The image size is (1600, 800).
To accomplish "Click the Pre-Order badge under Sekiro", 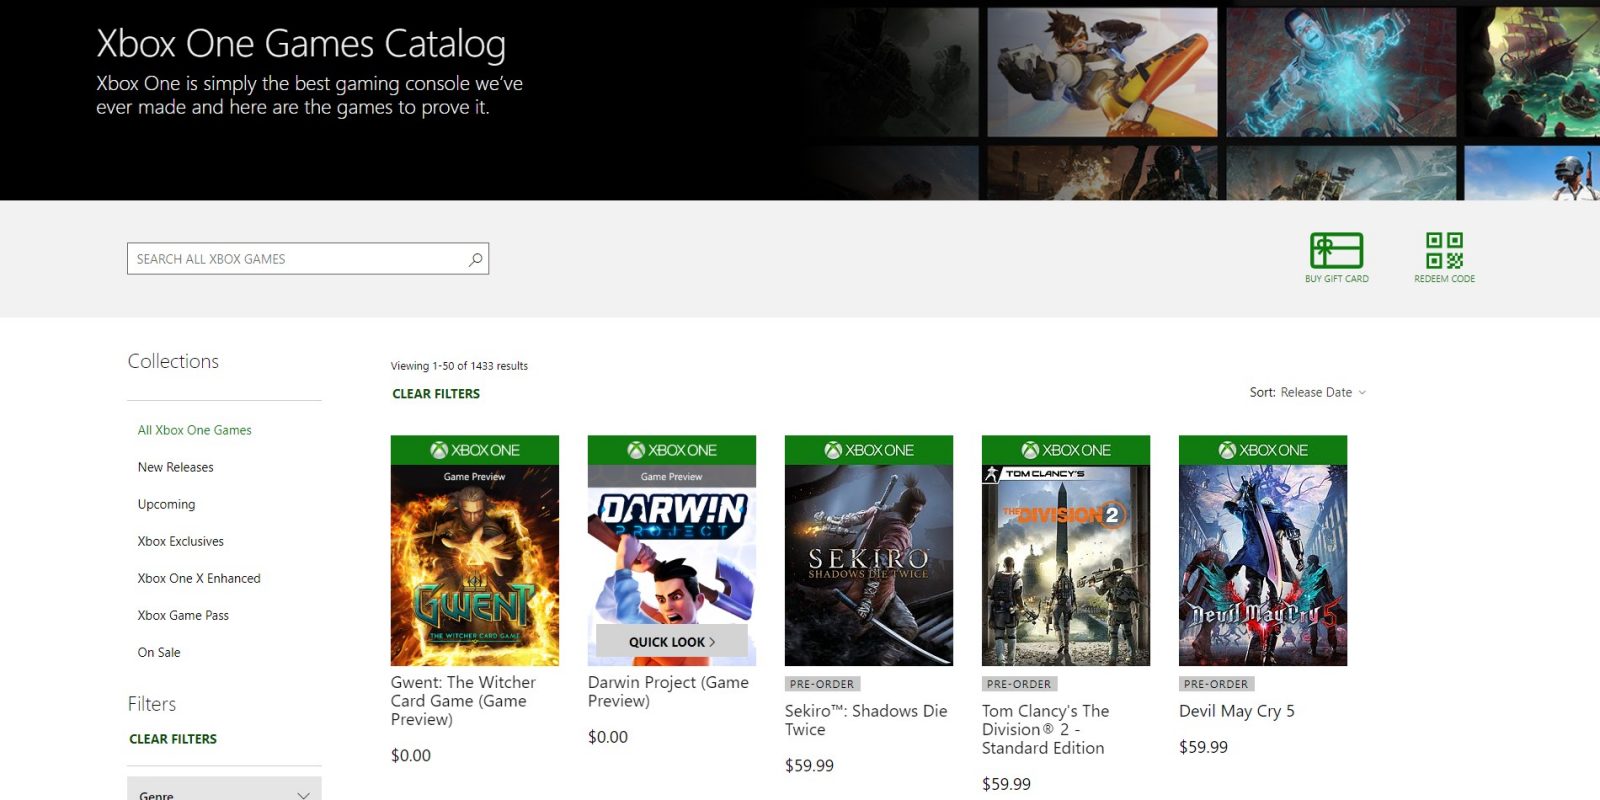I will click(x=822, y=684).
